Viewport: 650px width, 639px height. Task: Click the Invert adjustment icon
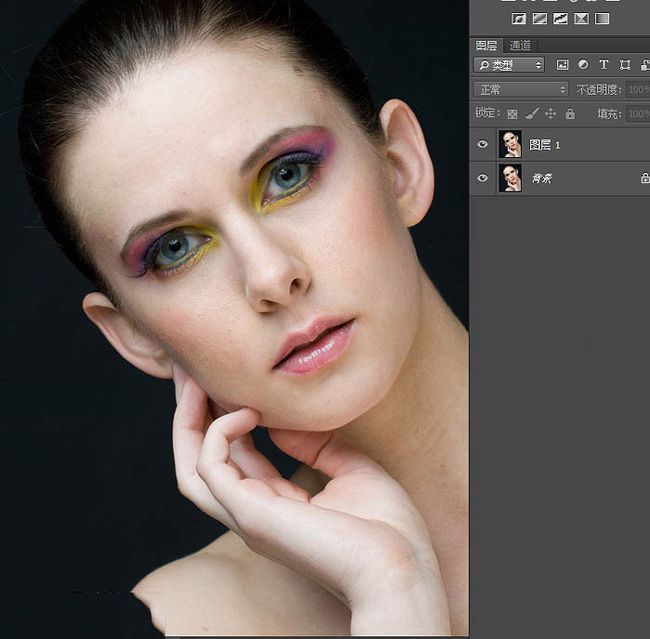519,19
